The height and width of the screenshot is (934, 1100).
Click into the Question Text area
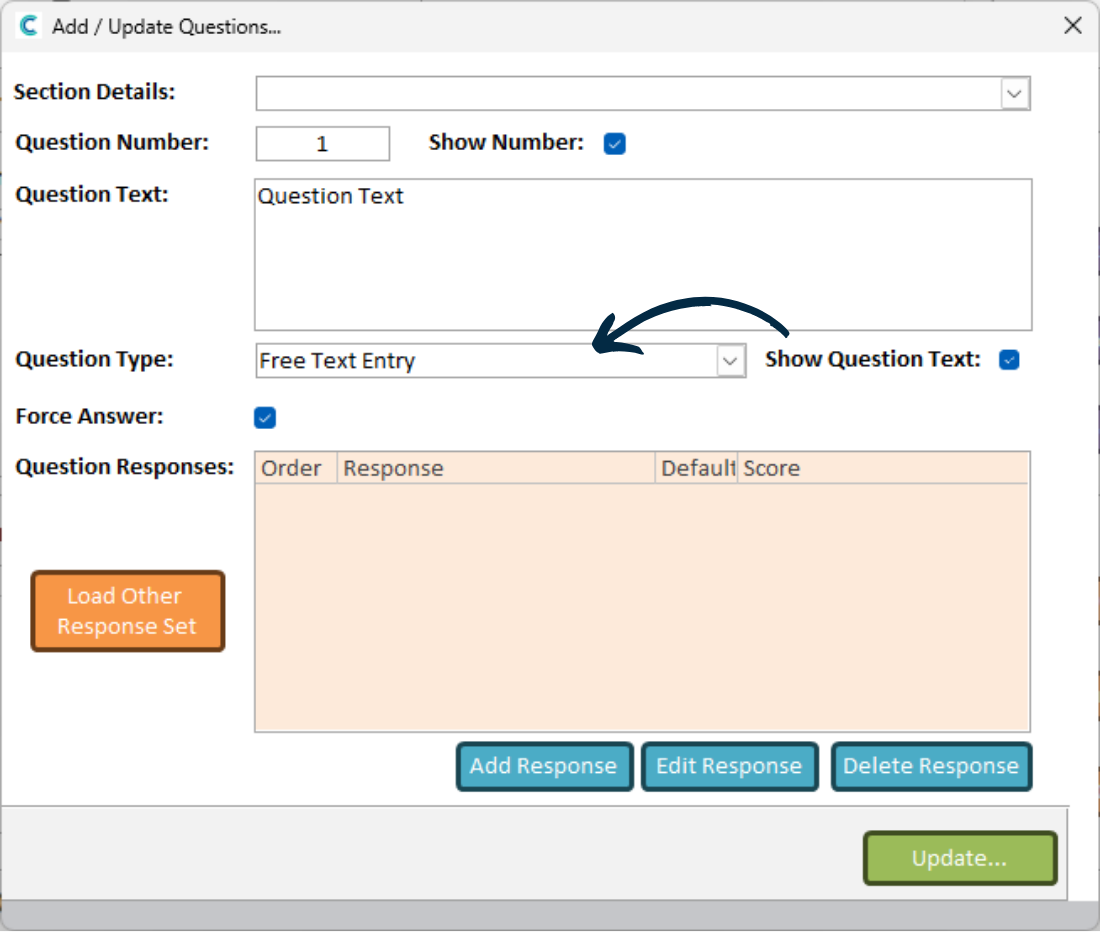coord(643,255)
